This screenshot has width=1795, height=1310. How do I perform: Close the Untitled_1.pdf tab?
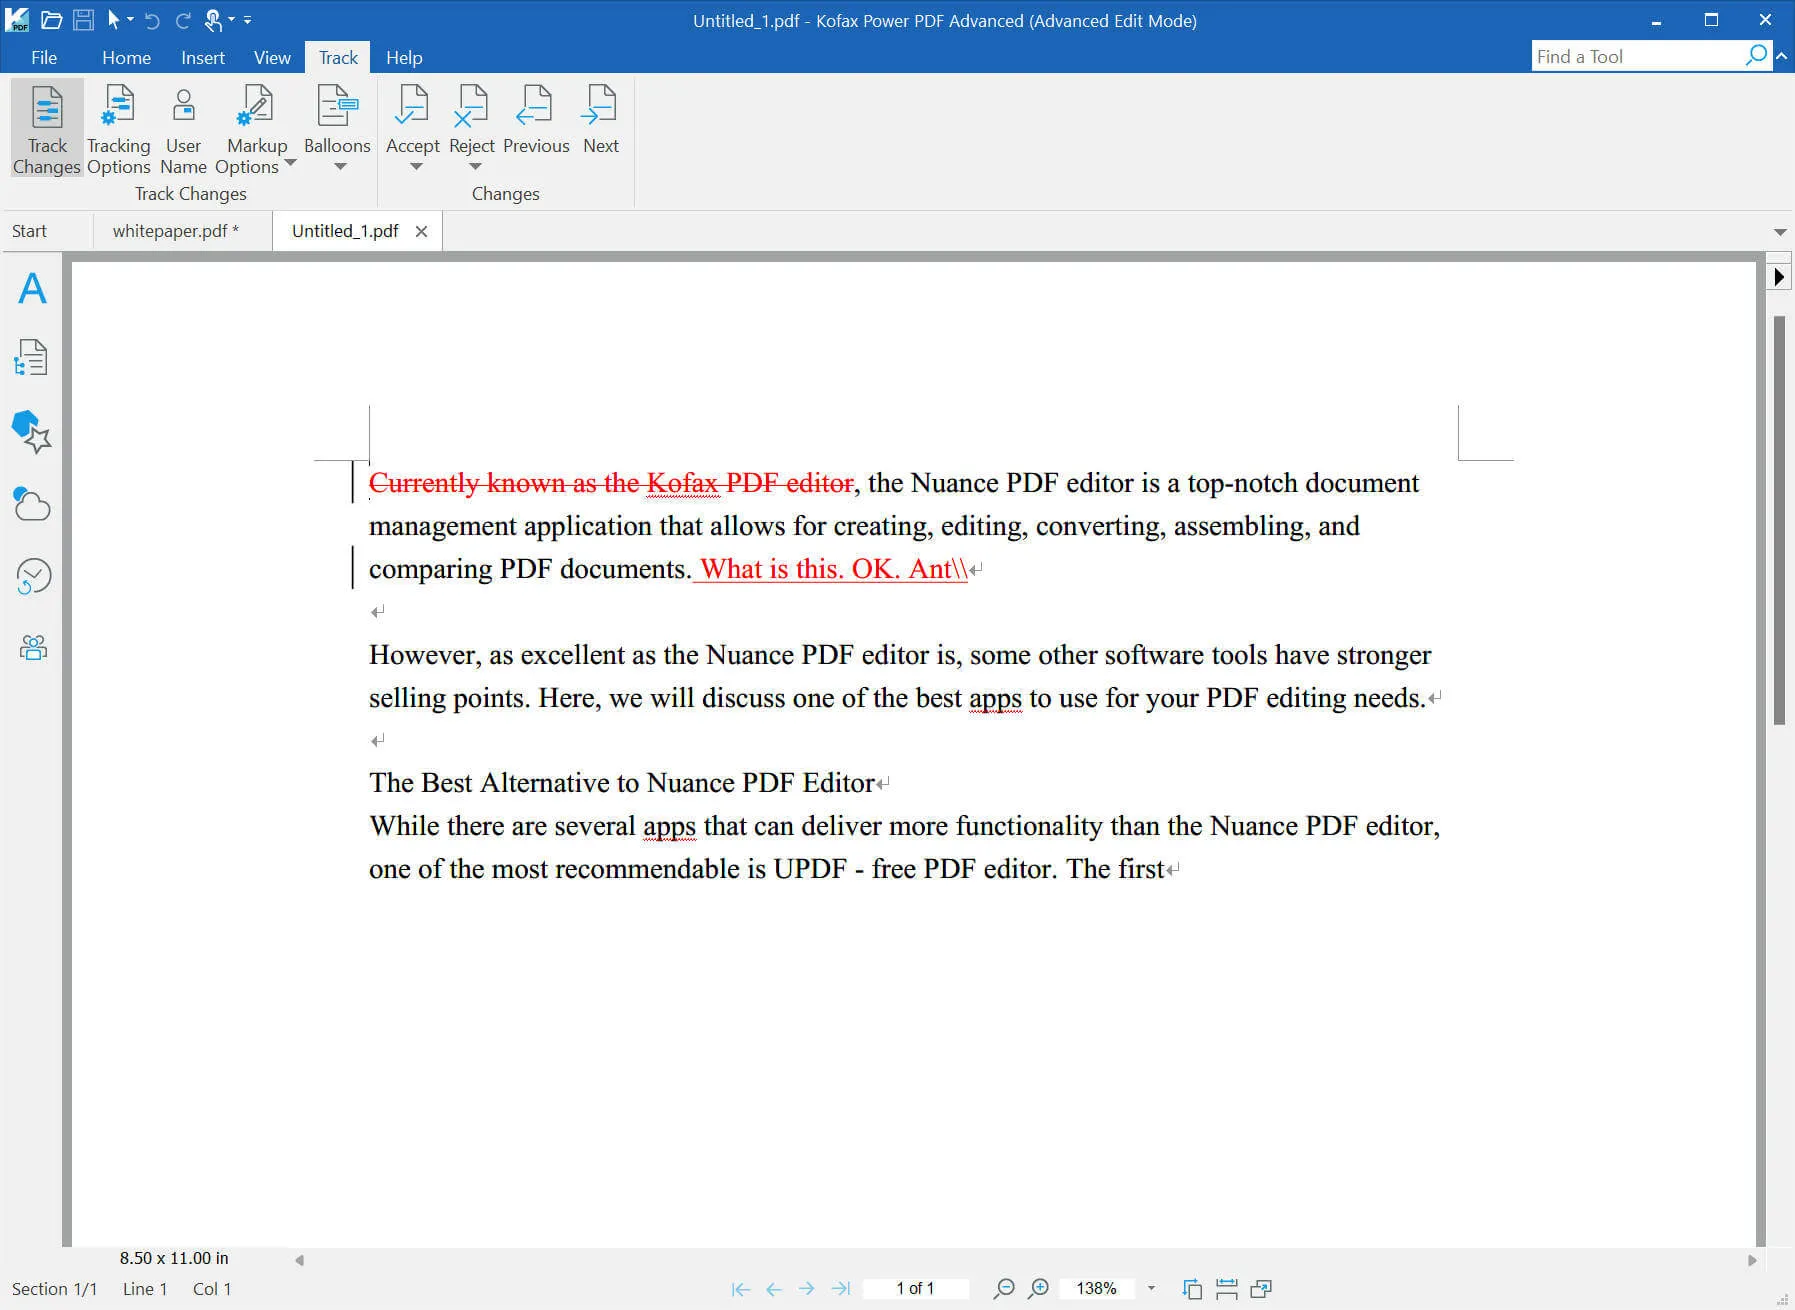422,231
